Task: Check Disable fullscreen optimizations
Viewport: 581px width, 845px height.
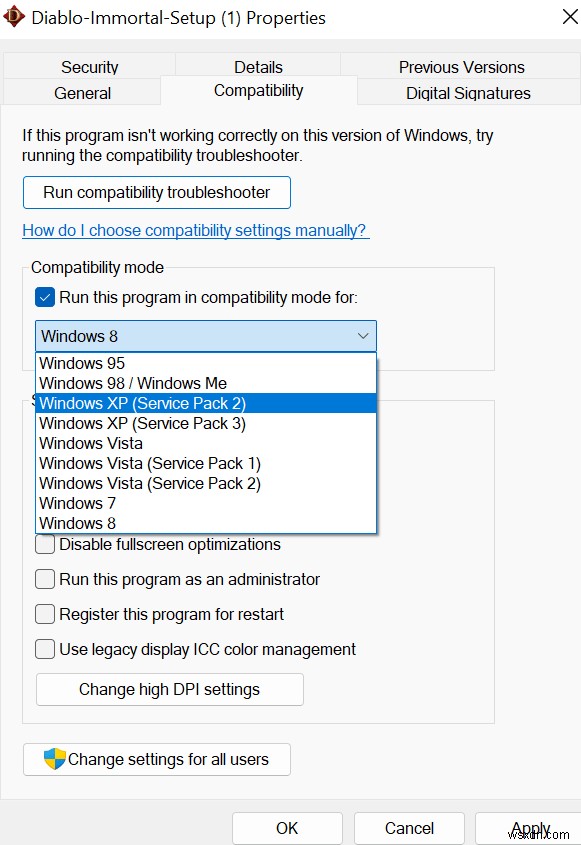Action: click(45, 544)
